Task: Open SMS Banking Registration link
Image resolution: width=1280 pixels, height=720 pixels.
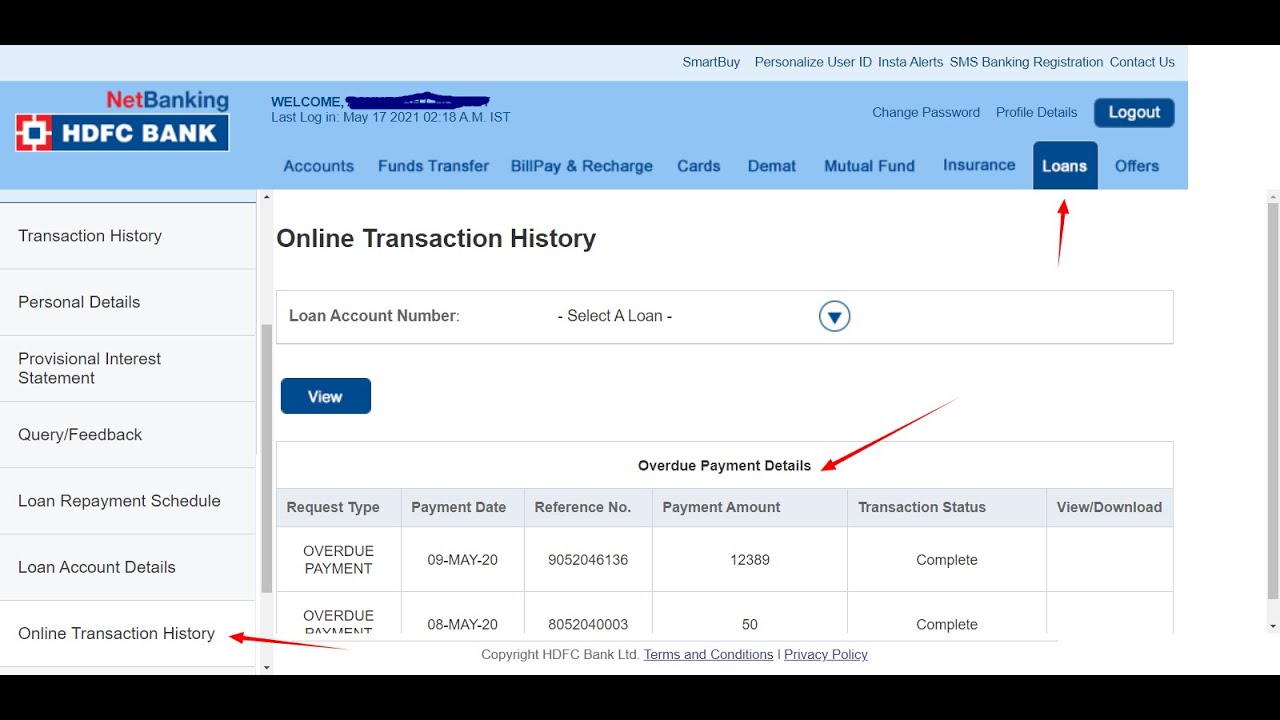Action: tap(1026, 62)
